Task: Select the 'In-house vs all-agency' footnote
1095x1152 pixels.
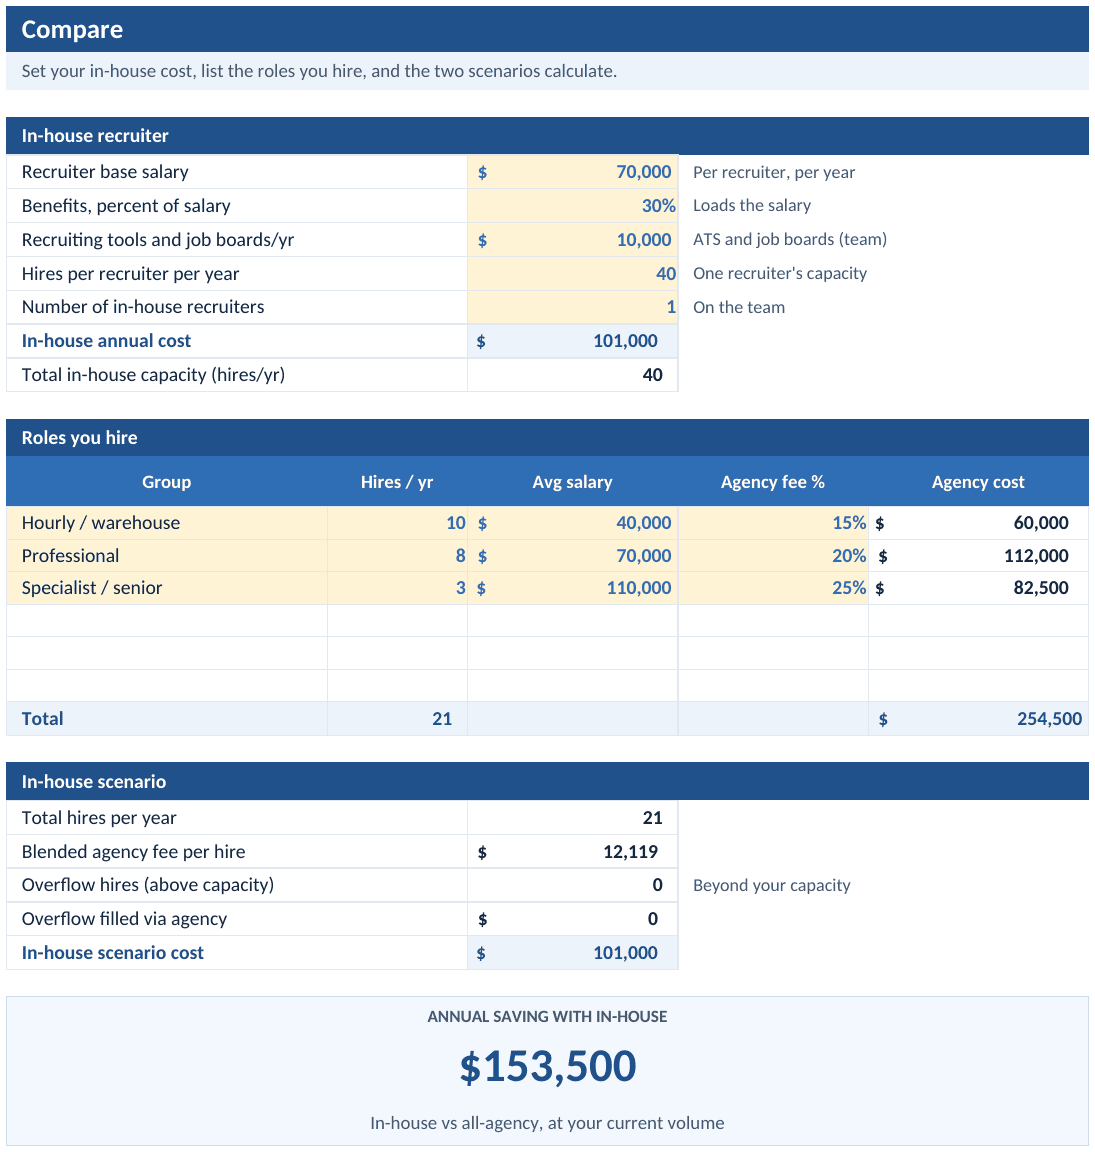Action: [x=548, y=1123]
